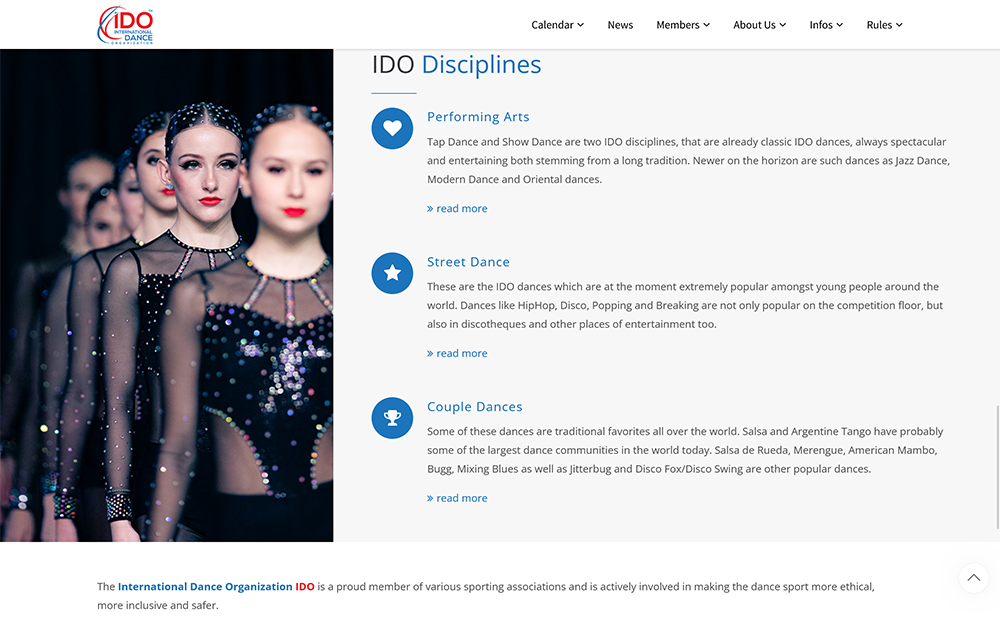Click the star icon beside Street Dance

(x=392, y=273)
